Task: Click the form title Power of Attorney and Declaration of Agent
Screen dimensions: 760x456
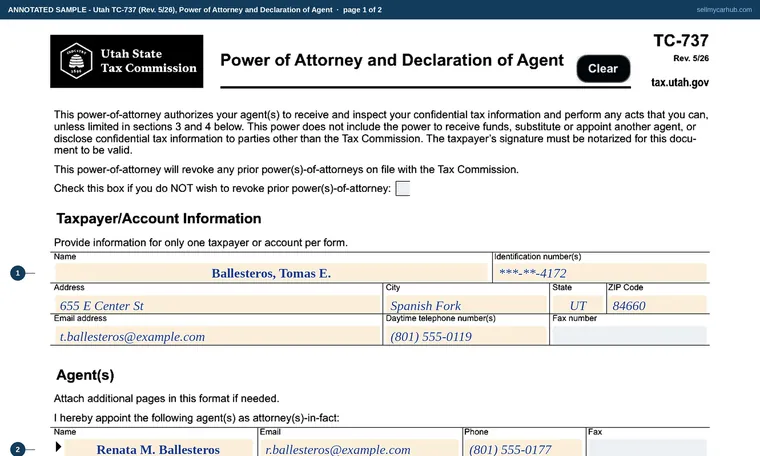Action: (392, 60)
